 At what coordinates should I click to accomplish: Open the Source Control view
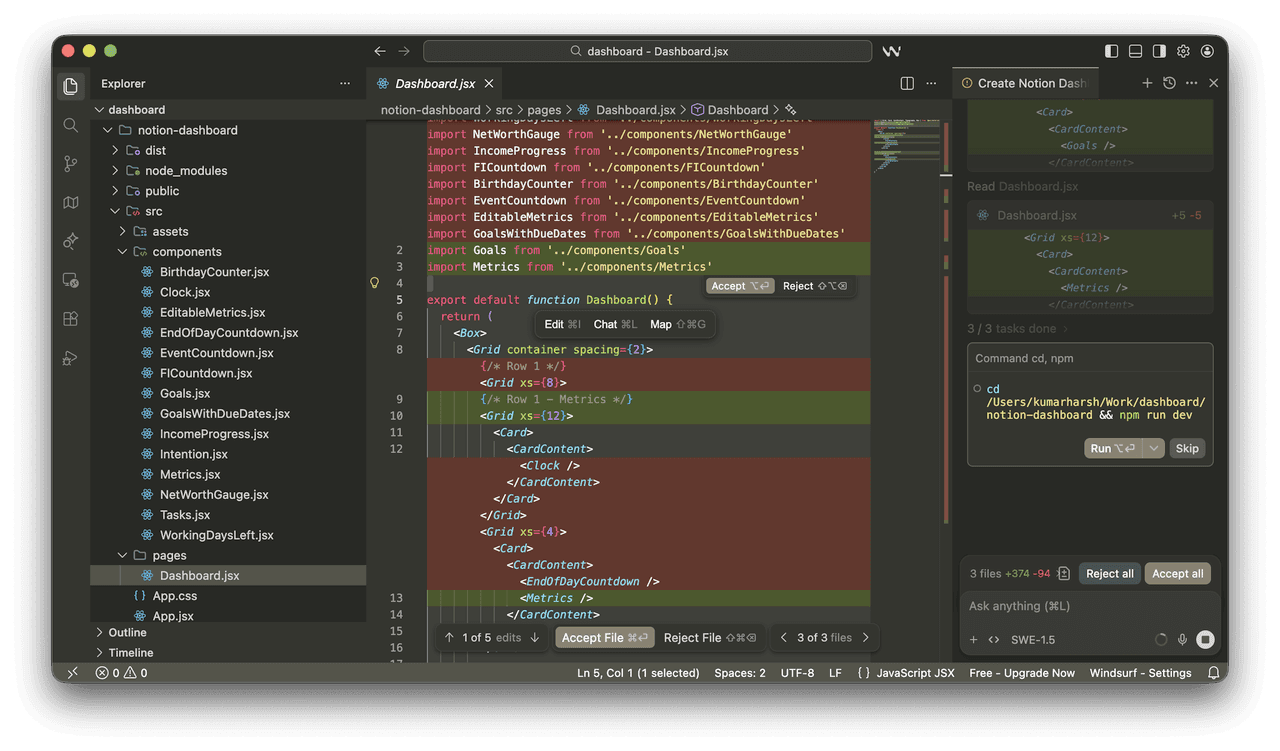point(70,164)
